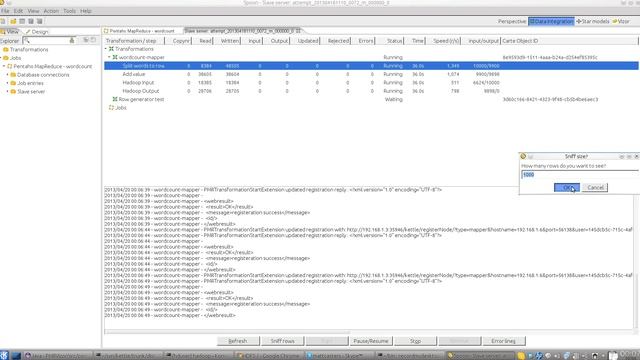Switch to Data Integration perspective
Image resolution: width=640 pixels, height=360 pixels.
click(551, 21)
